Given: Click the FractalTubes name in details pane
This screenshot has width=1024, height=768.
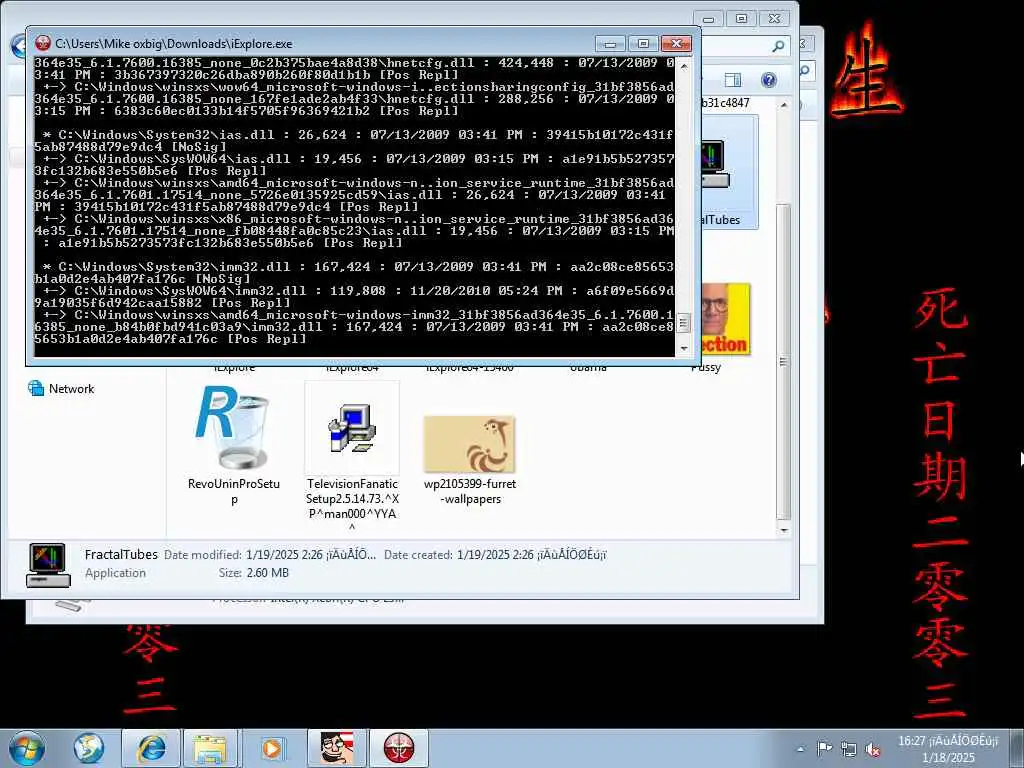Looking at the screenshot, I should tap(121, 554).
